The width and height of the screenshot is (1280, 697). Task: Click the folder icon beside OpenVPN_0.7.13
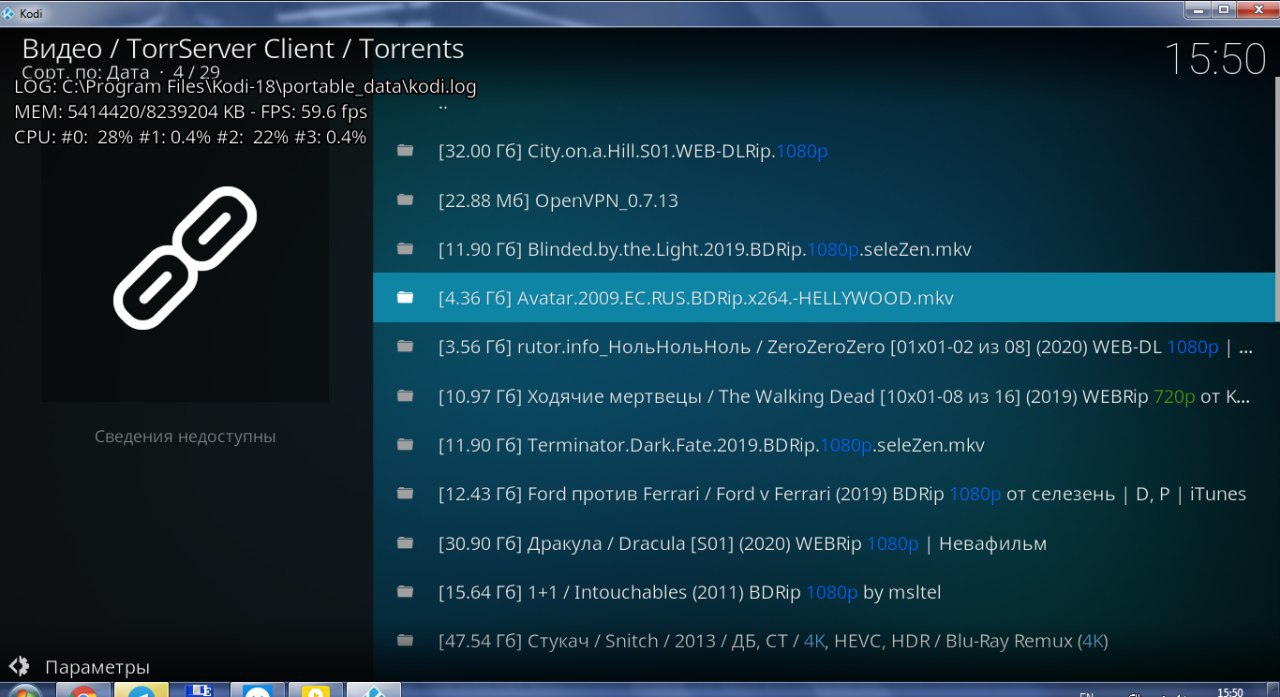405,200
